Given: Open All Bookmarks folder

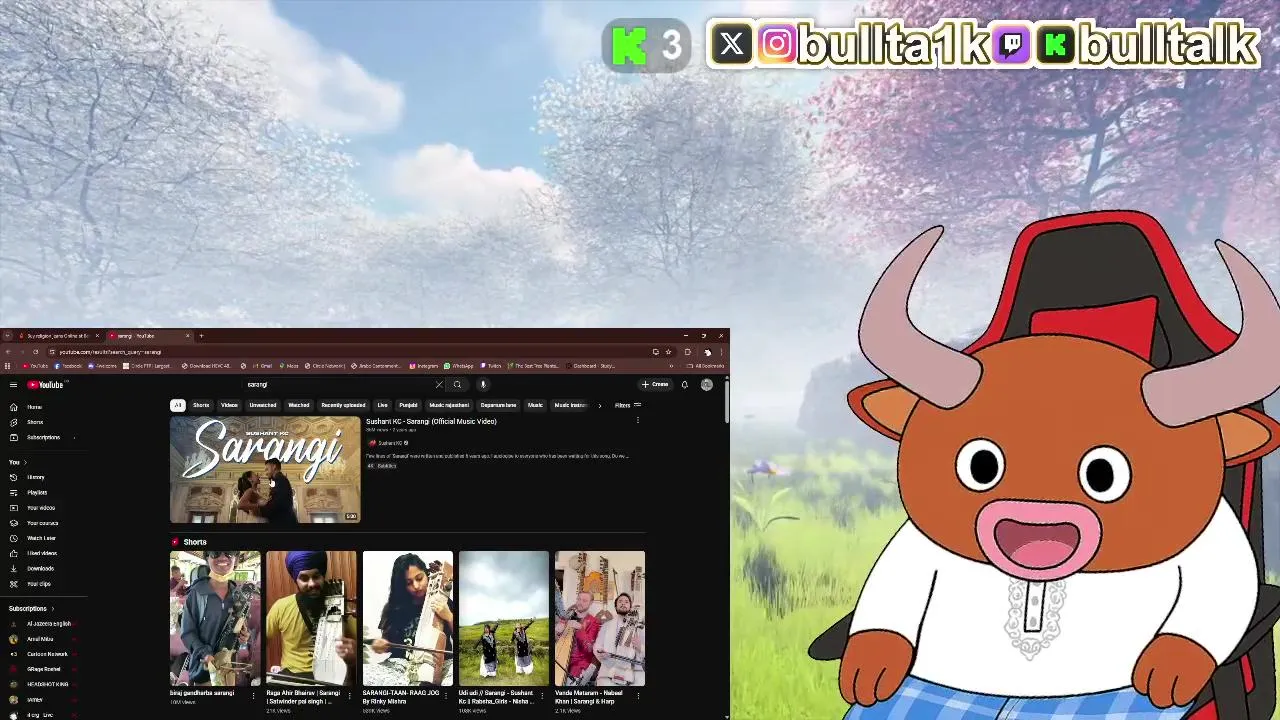Looking at the screenshot, I should click(x=707, y=366).
